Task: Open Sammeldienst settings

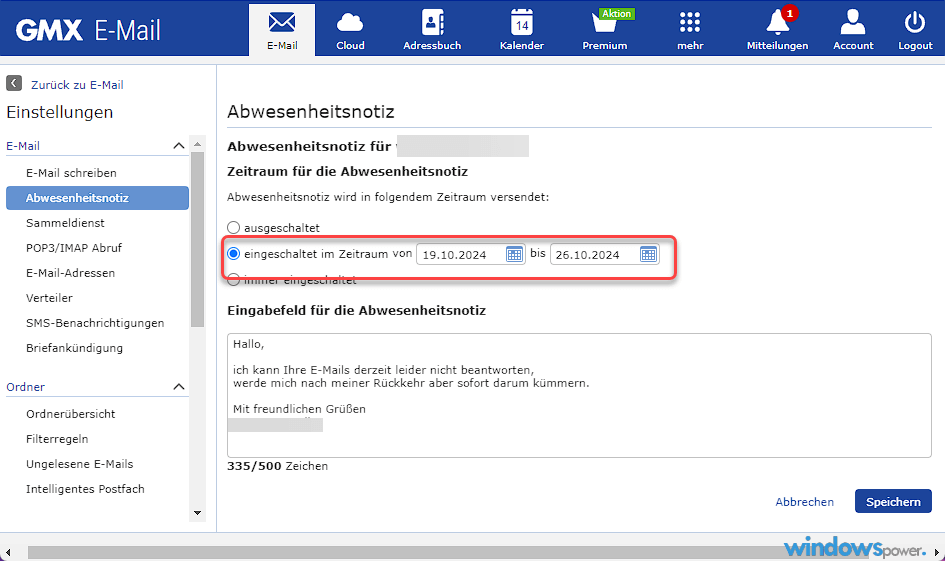Action: click(x=65, y=223)
